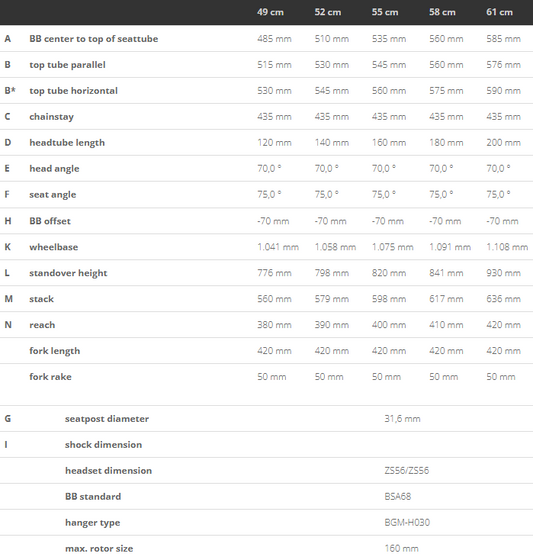This screenshot has width=533, height=560.
Task: Click the top tube parallel row label
Action: tap(68, 65)
